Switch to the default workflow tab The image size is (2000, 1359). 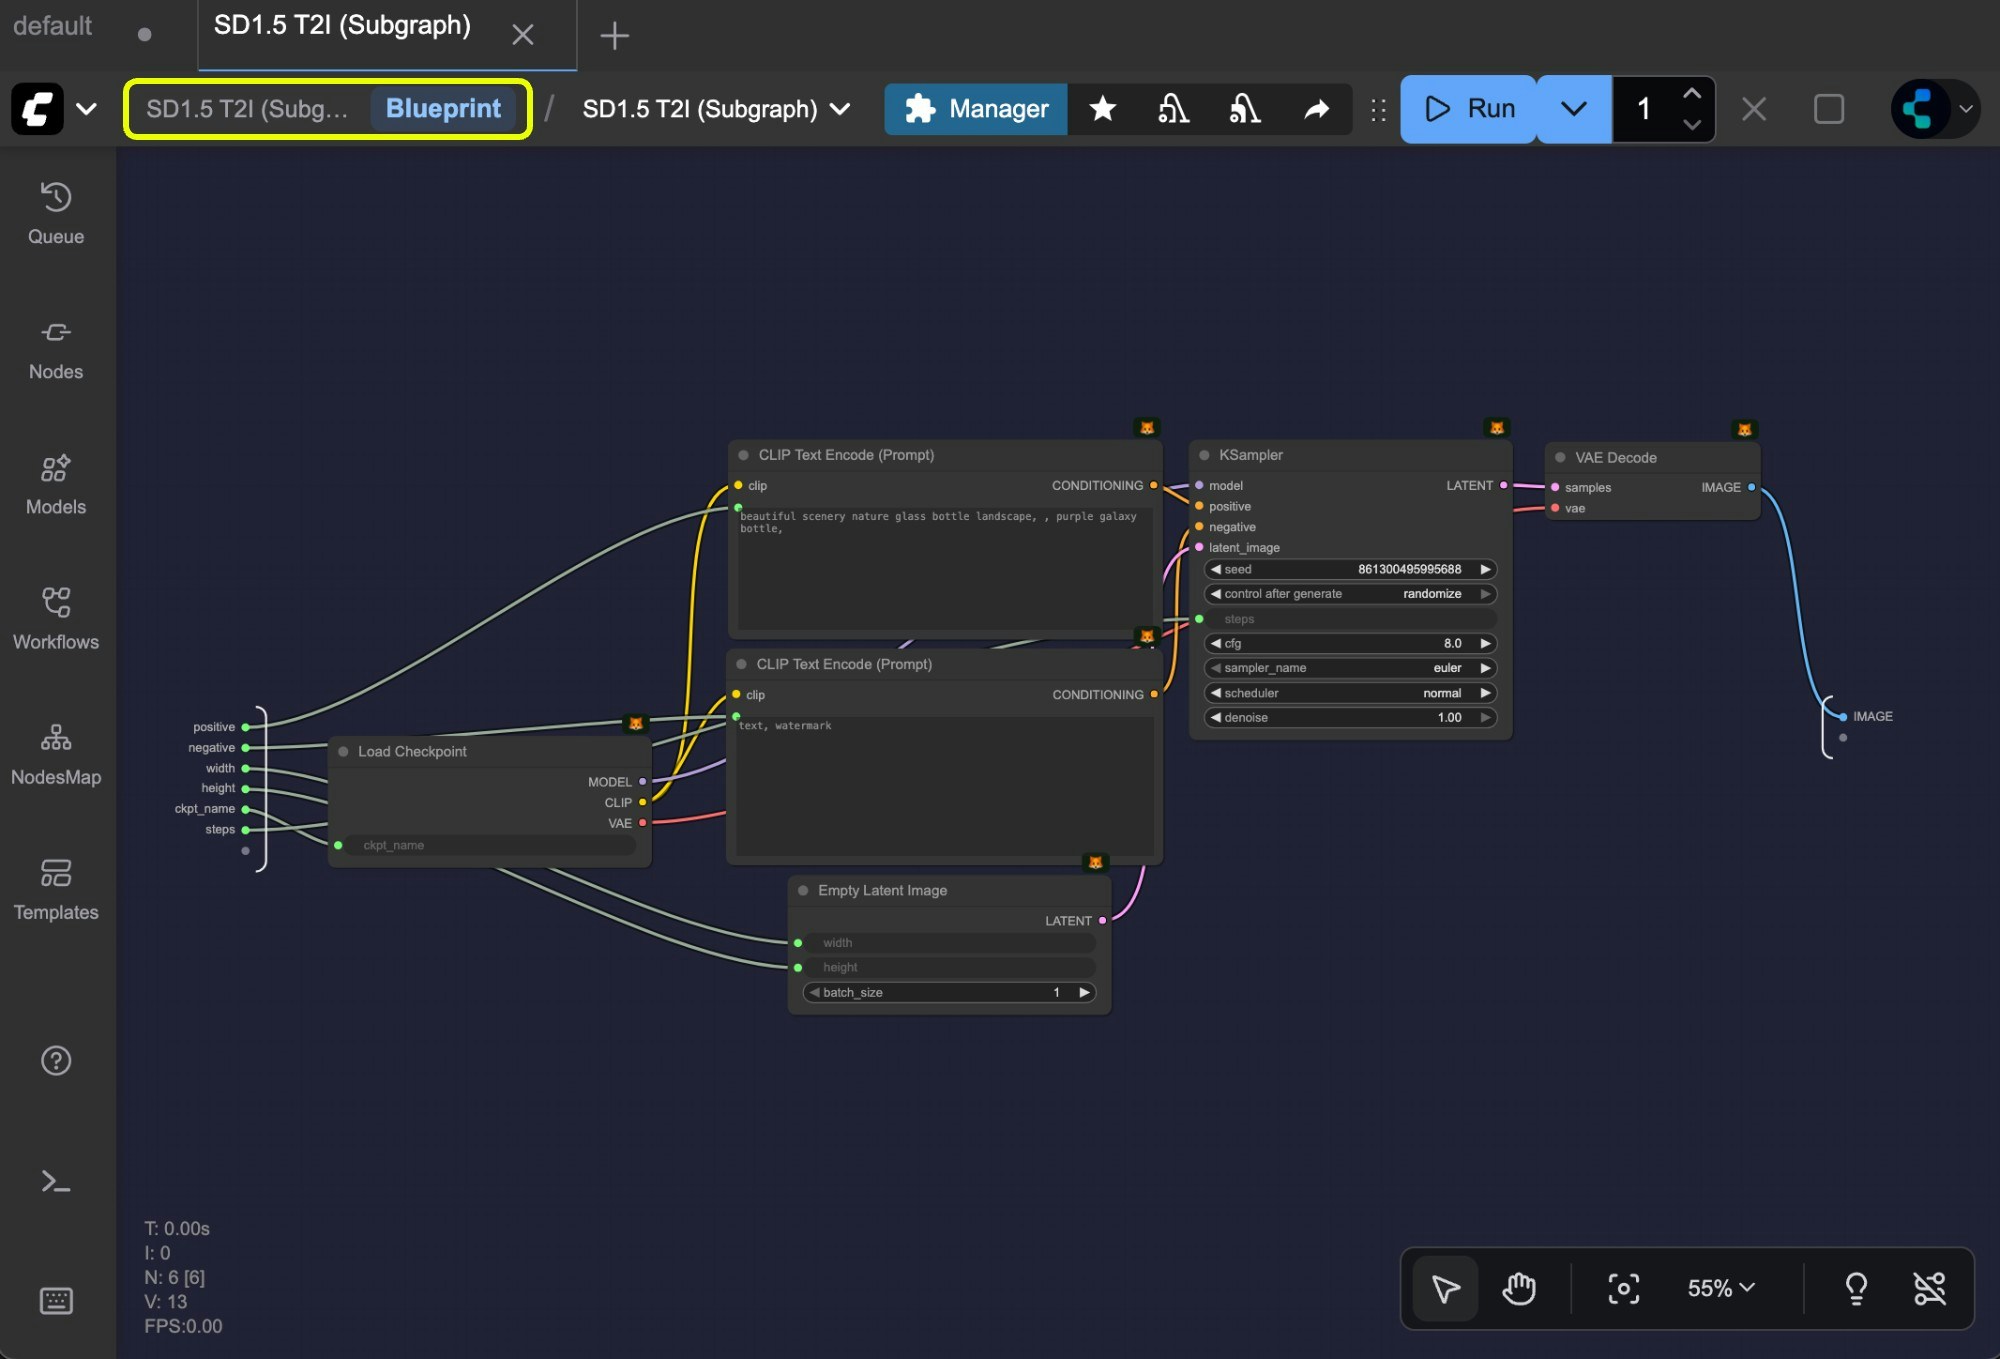pos(52,27)
